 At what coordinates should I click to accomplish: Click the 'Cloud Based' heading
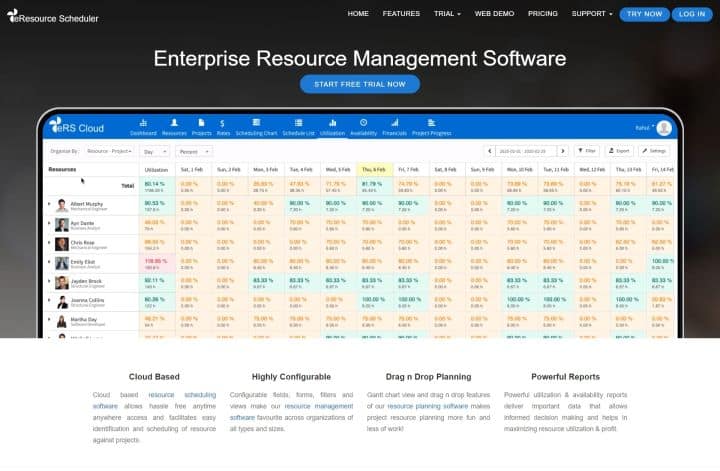coord(154,377)
